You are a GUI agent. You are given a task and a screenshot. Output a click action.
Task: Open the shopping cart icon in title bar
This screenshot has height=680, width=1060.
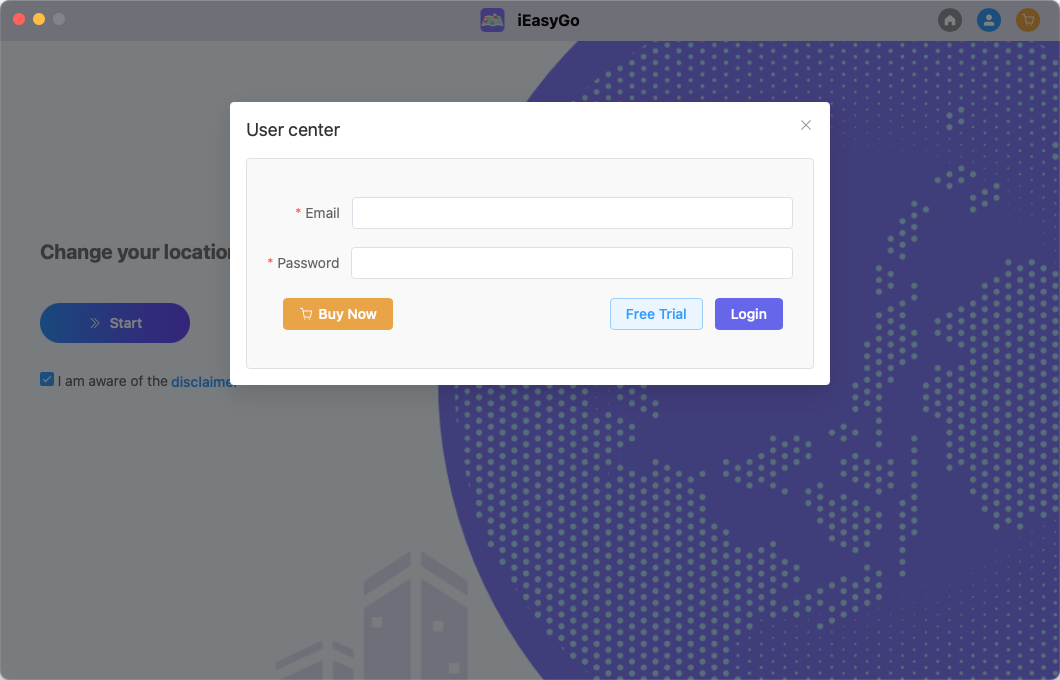[1028, 20]
